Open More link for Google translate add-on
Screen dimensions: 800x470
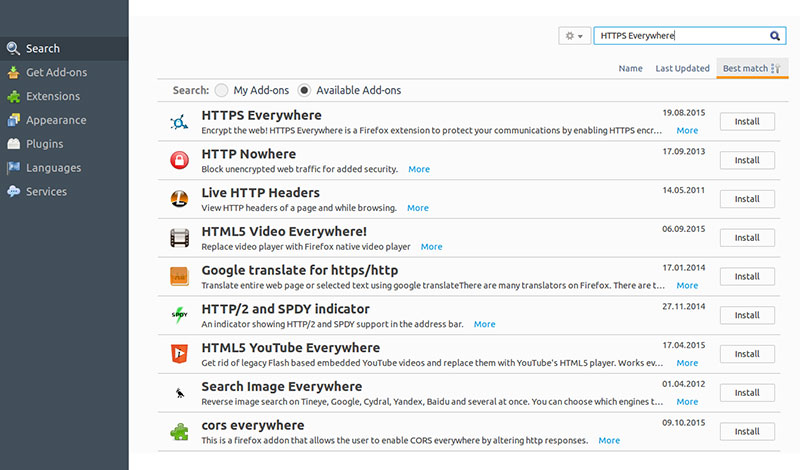point(687,286)
